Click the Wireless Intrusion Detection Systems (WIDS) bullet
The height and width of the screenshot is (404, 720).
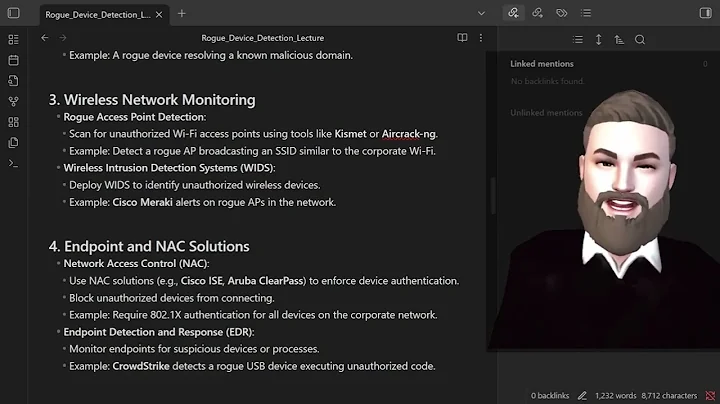pyautogui.click(x=169, y=168)
